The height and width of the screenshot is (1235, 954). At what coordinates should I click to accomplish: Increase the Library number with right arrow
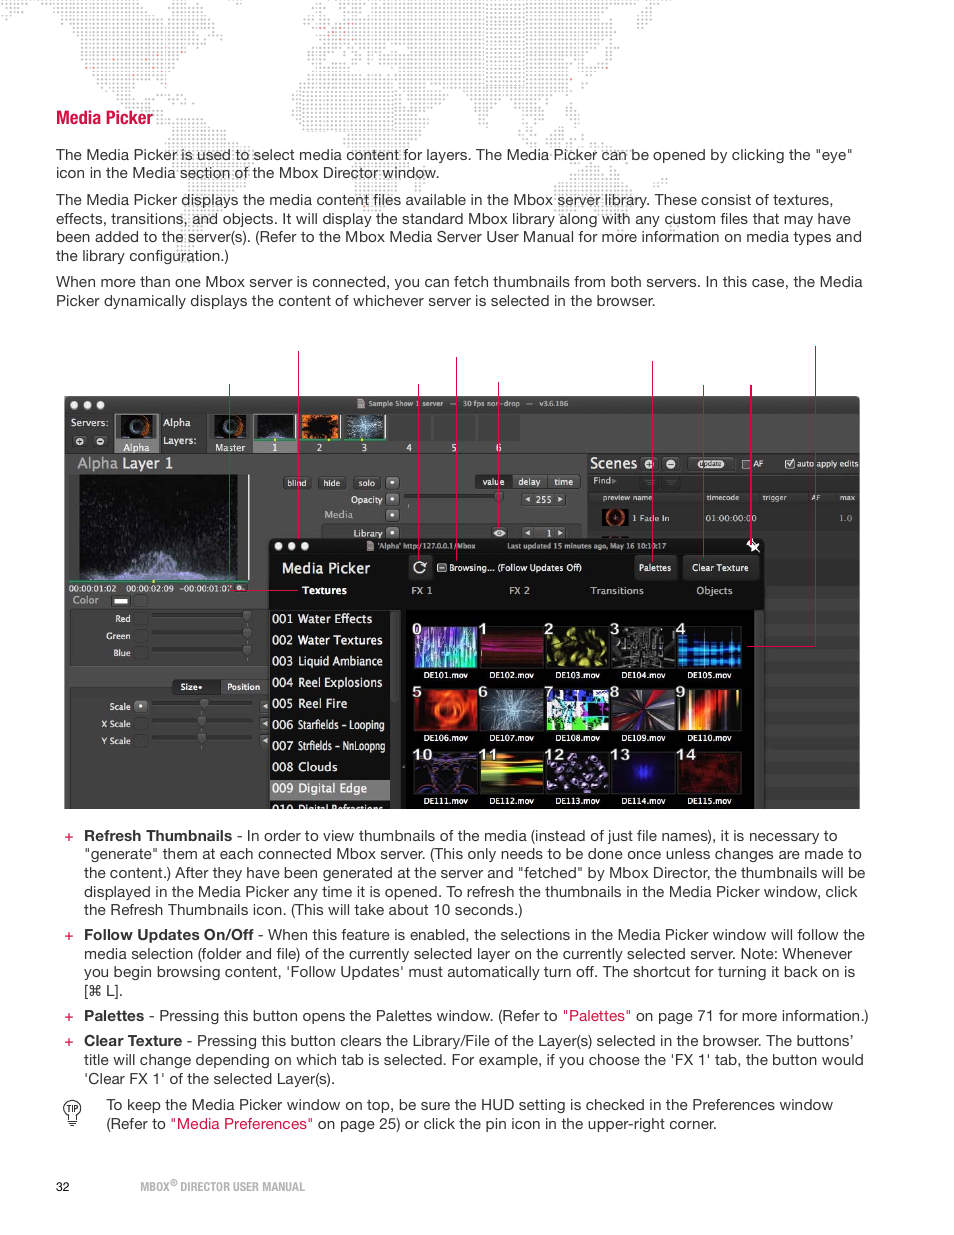560,533
